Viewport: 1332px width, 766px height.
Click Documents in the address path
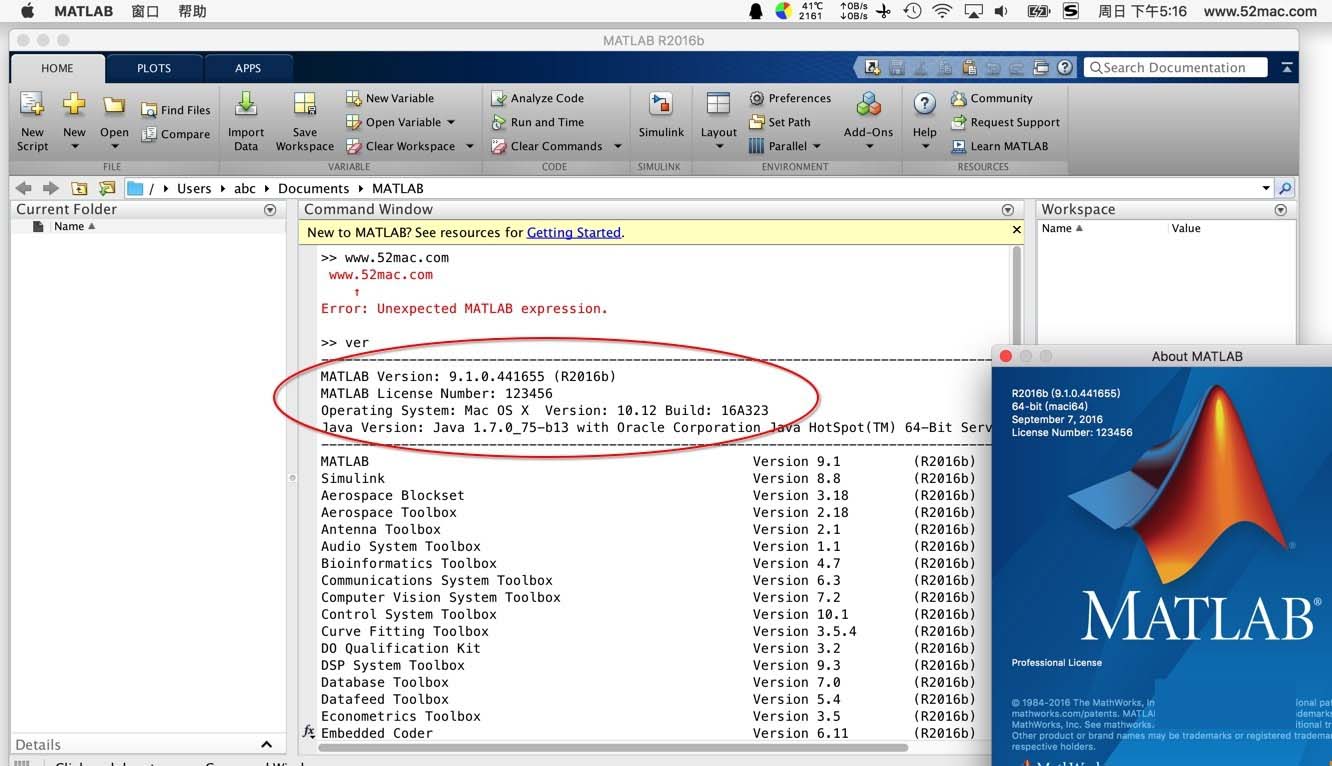314,188
